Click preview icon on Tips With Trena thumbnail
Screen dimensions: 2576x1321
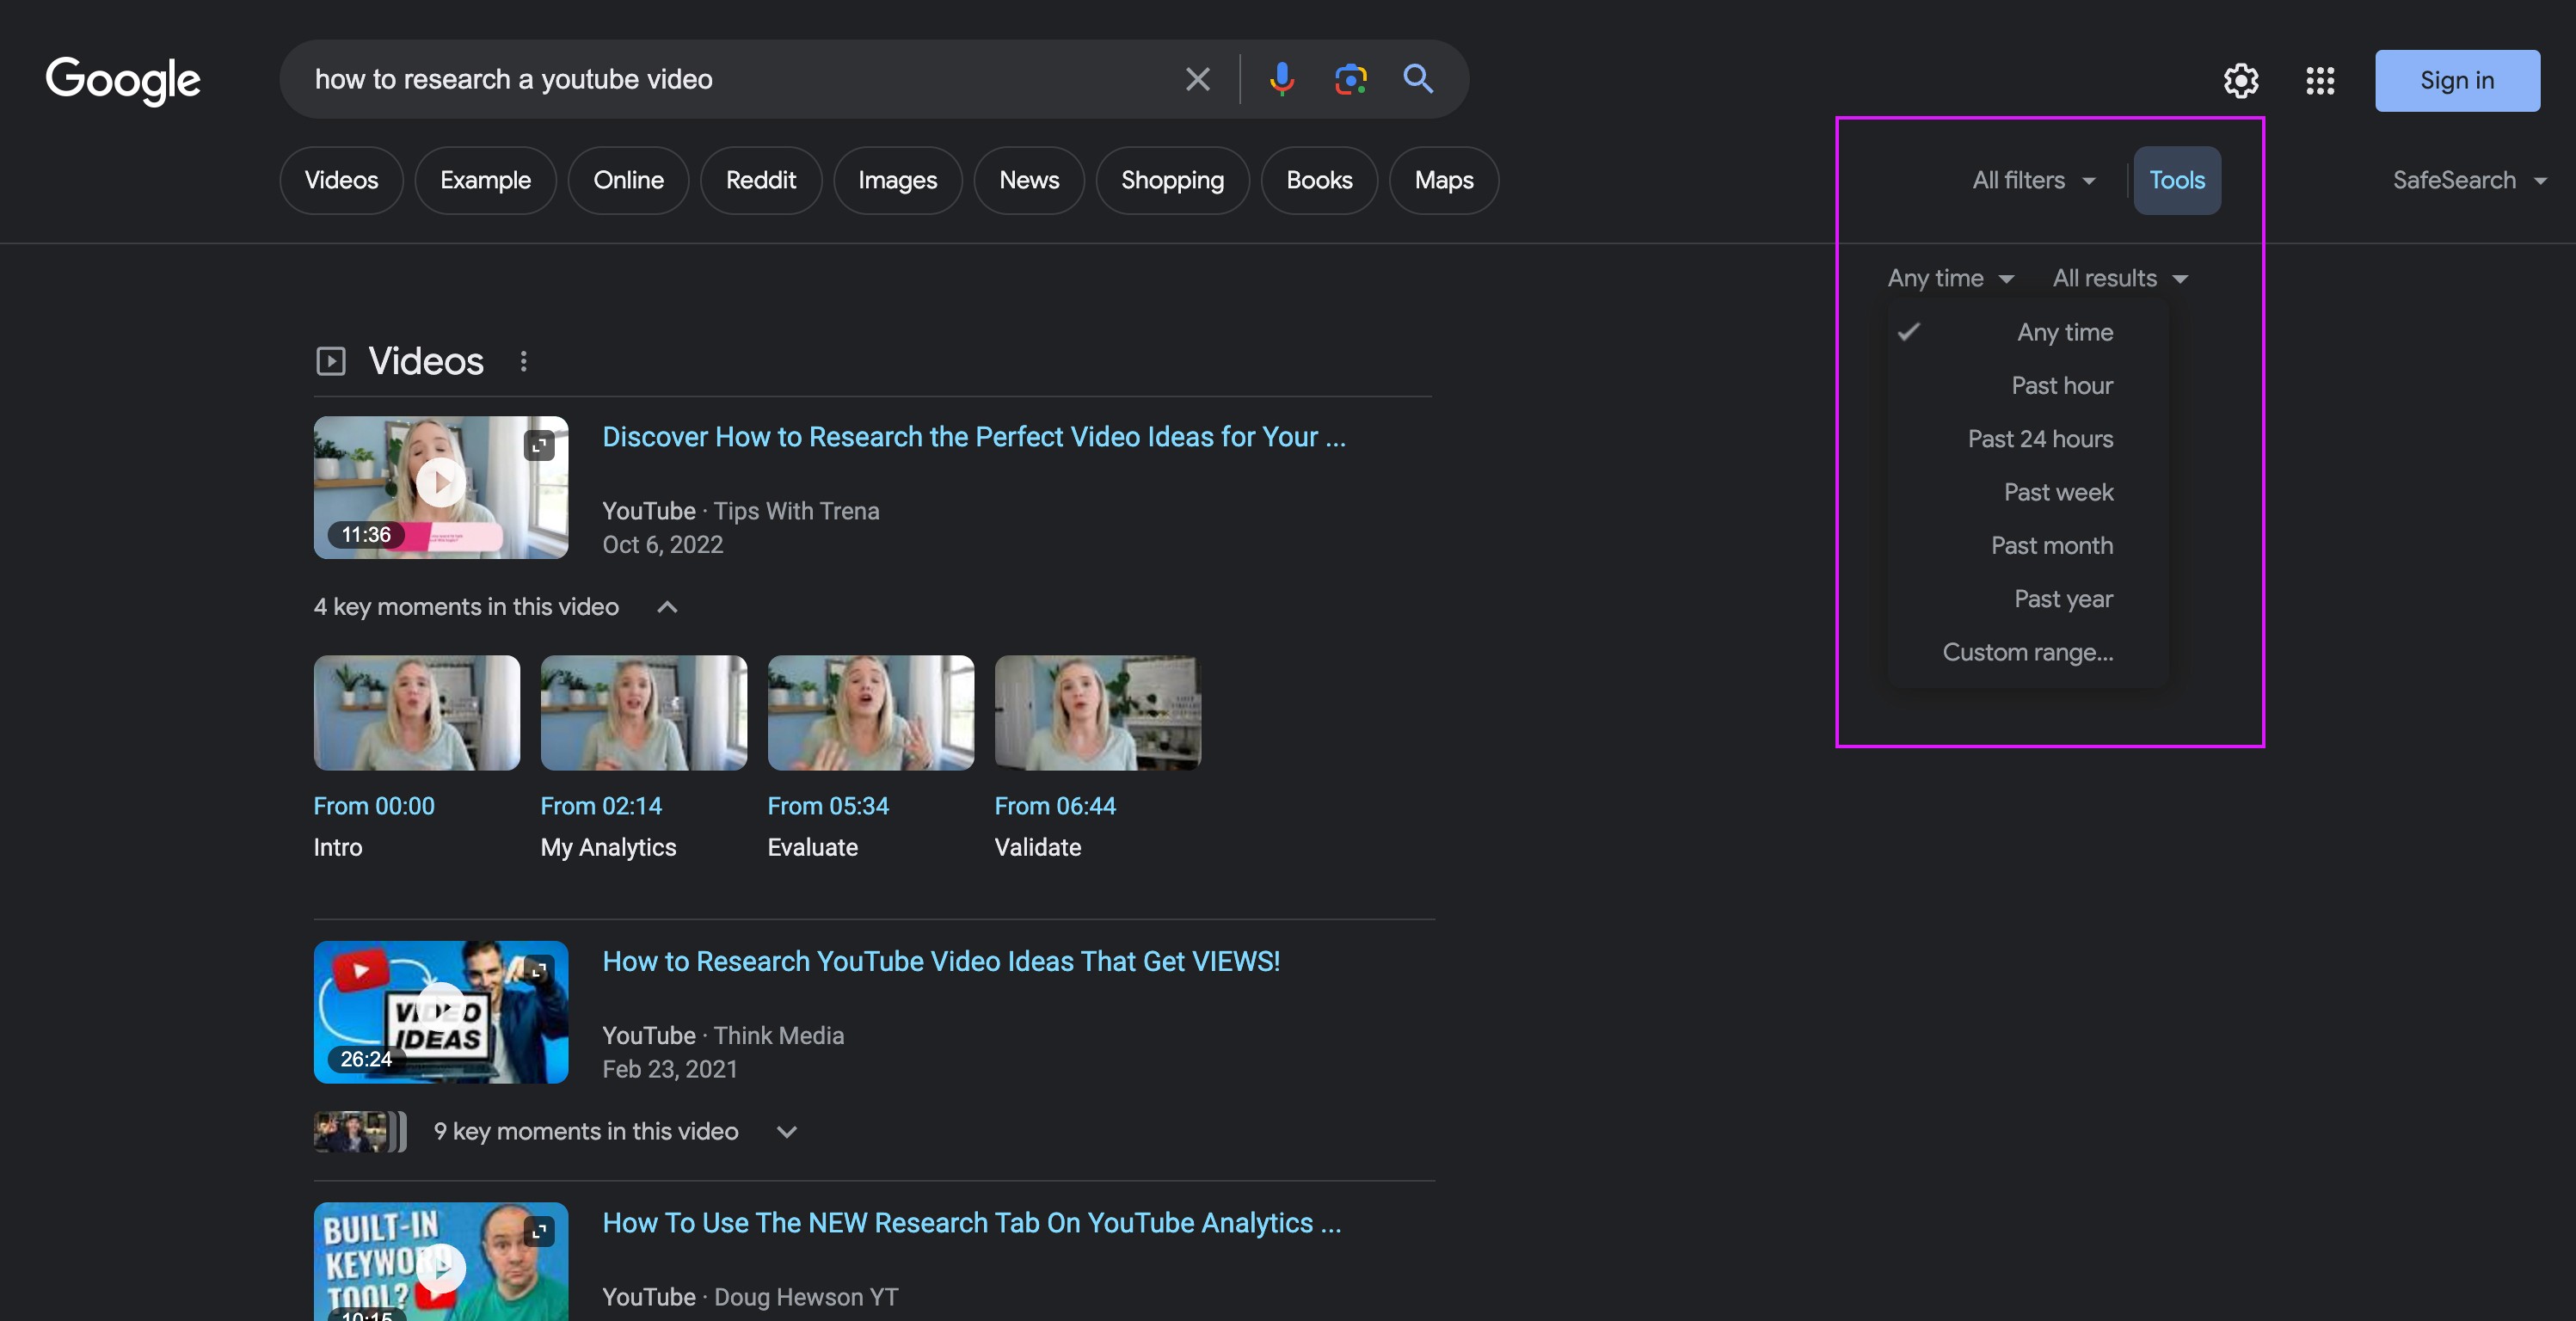tap(539, 445)
